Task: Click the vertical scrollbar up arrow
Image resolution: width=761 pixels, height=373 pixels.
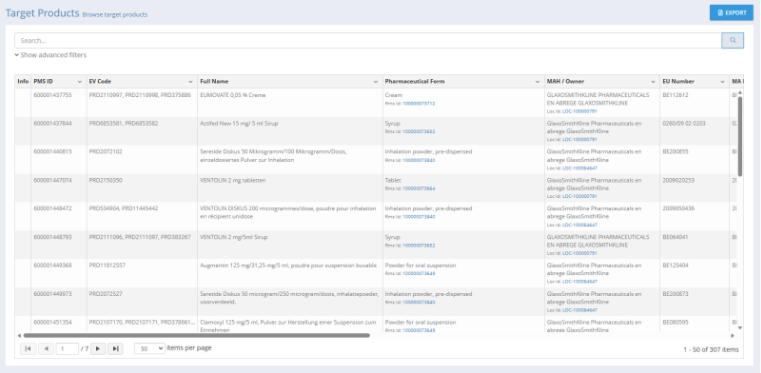Action: pos(740,93)
